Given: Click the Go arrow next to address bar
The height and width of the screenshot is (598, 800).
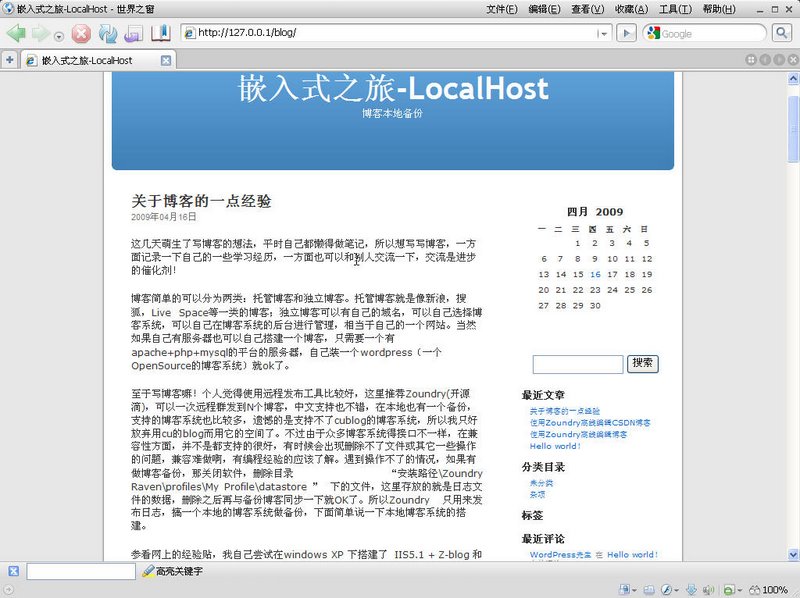Looking at the screenshot, I should click(626, 34).
